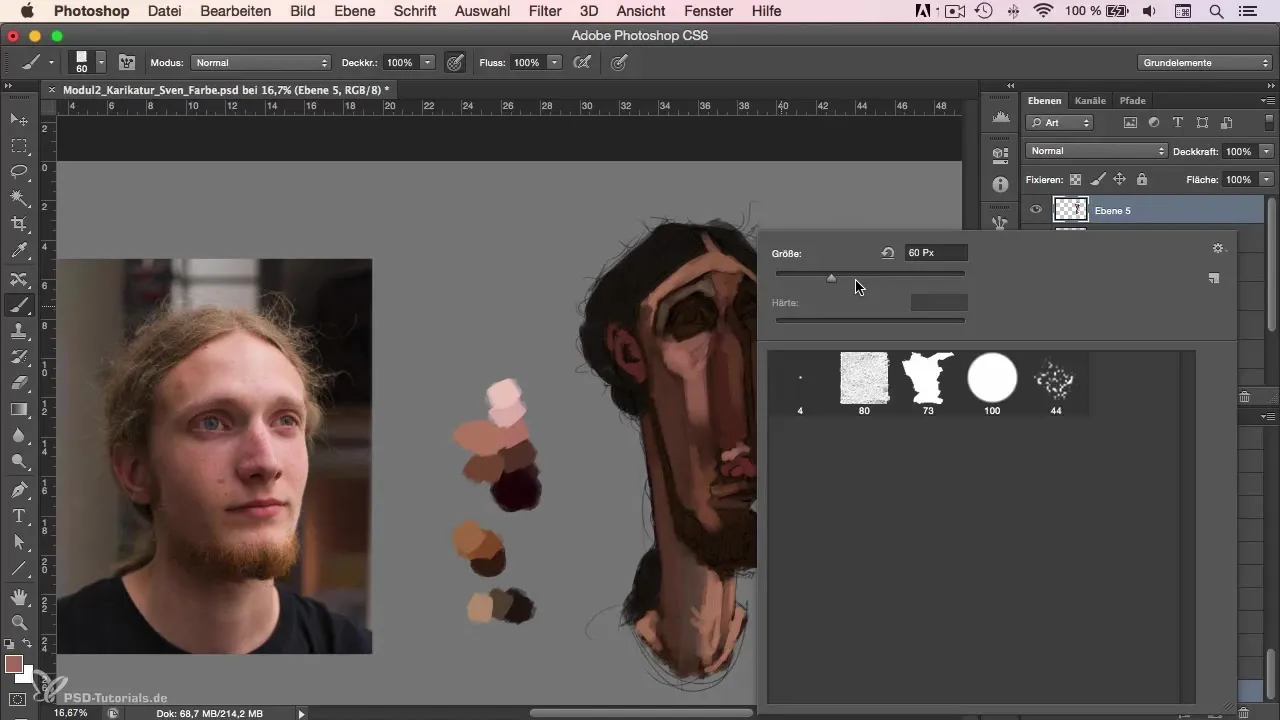Image resolution: width=1280 pixels, height=720 pixels.
Task: Toggle pressure for size button
Action: tap(619, 62)
